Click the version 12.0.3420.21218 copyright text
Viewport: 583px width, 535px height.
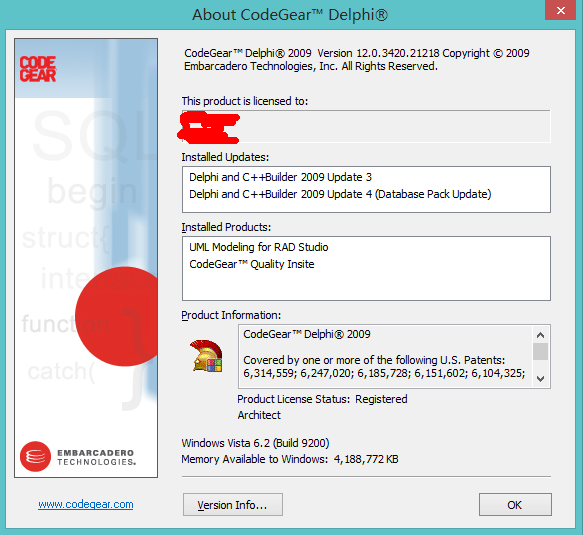click(x=357, y=53)
